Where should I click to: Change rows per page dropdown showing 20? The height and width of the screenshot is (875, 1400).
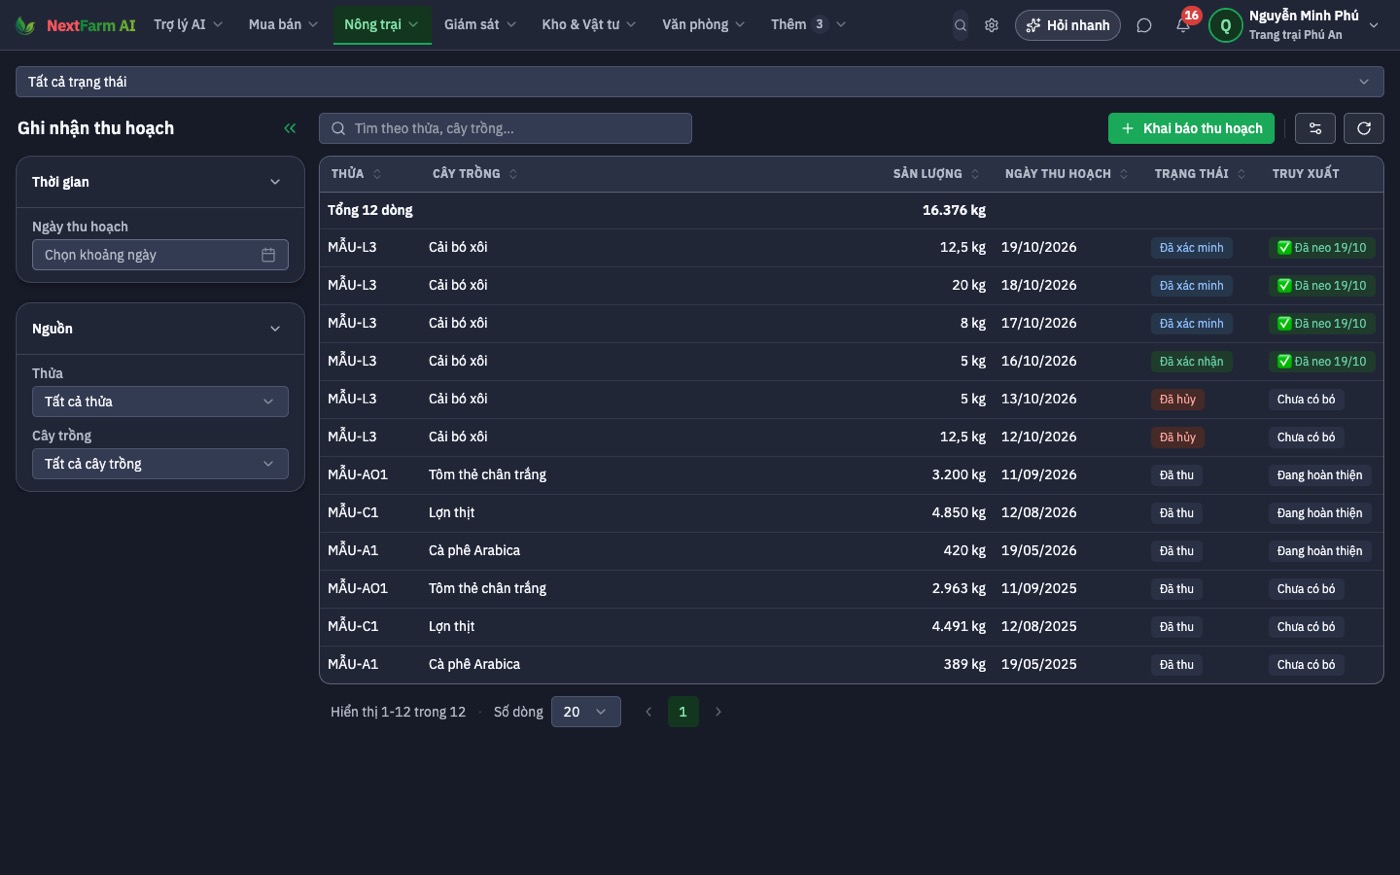586,712
